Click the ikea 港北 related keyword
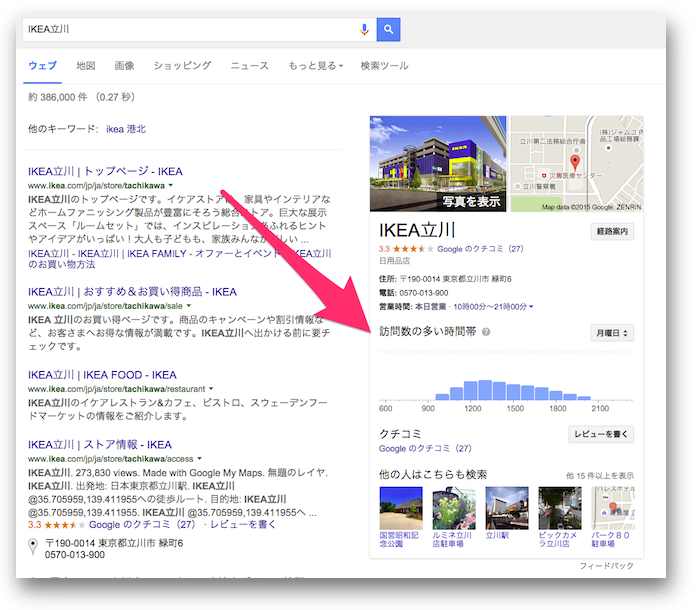The image size is (696, 610). click(126, 129)
